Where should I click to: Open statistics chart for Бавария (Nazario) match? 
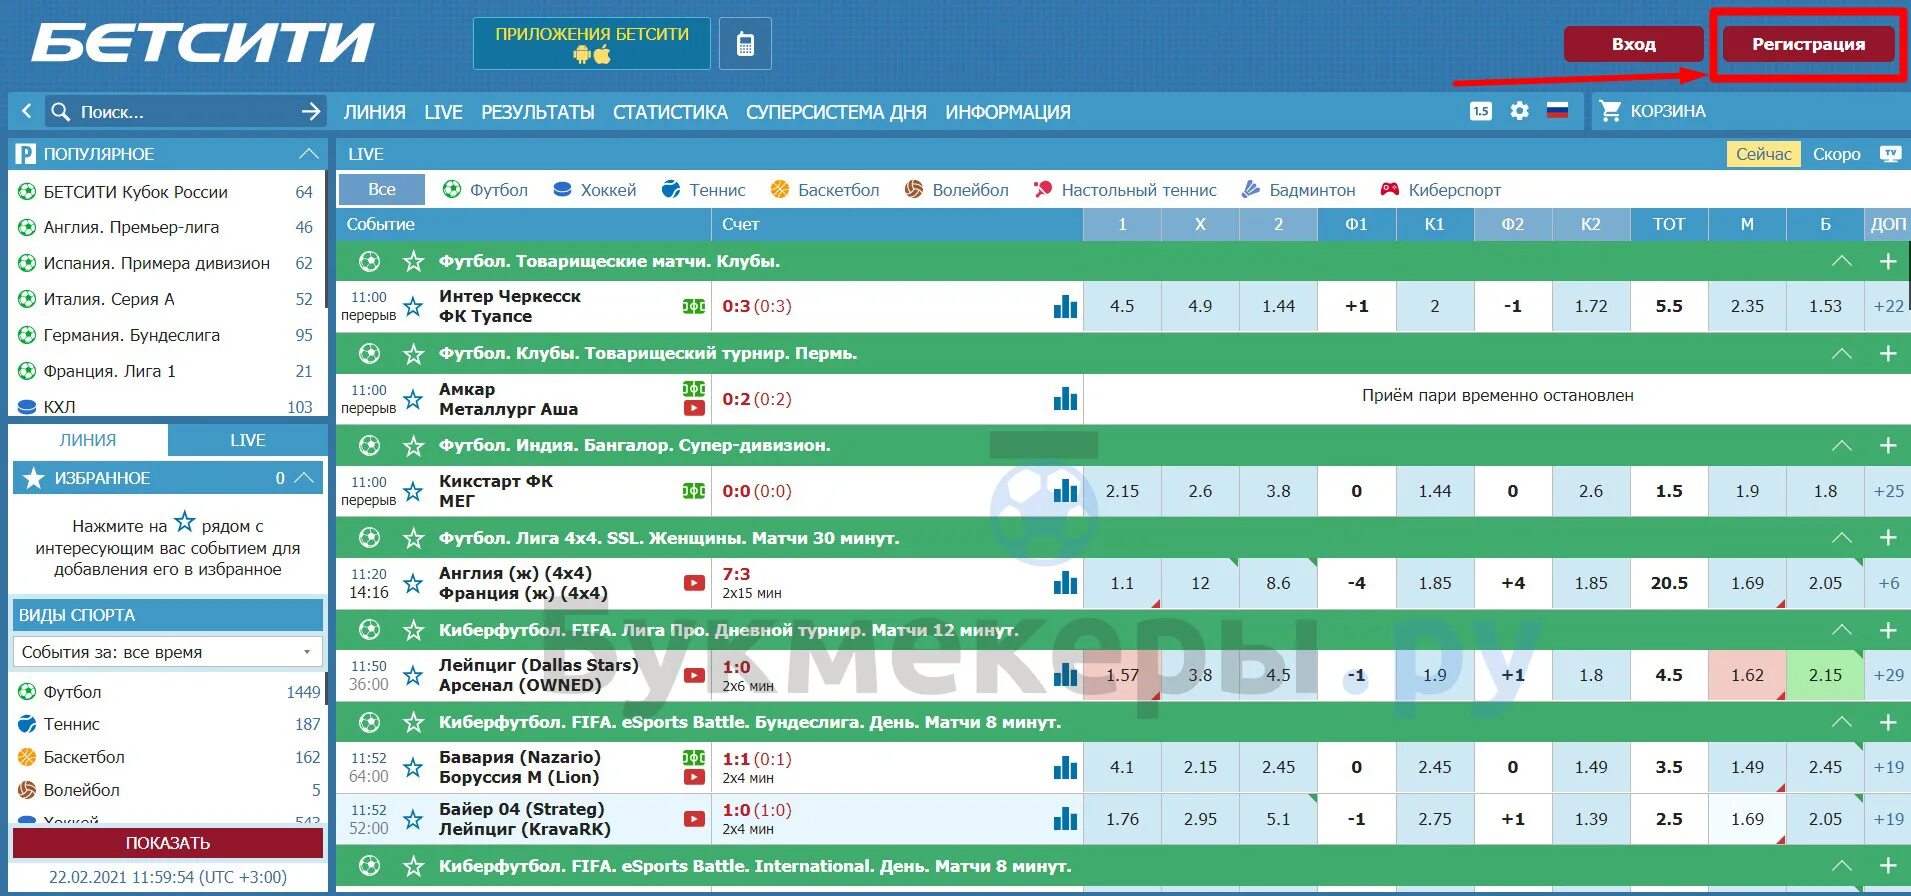pyautogui.click(x=1065, y=767)
